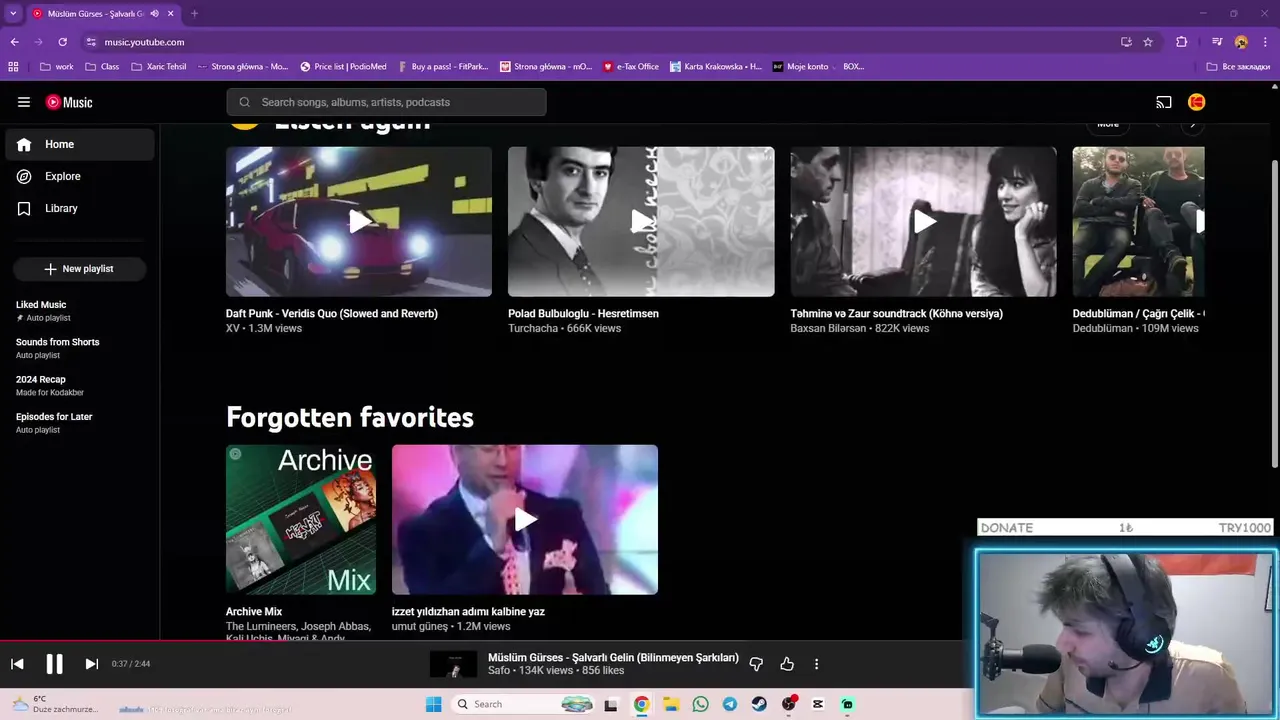Image resolution: width=1280 pixels, height=720 pixels.
Task: Go to the Home section
Action: coord(80,144)
